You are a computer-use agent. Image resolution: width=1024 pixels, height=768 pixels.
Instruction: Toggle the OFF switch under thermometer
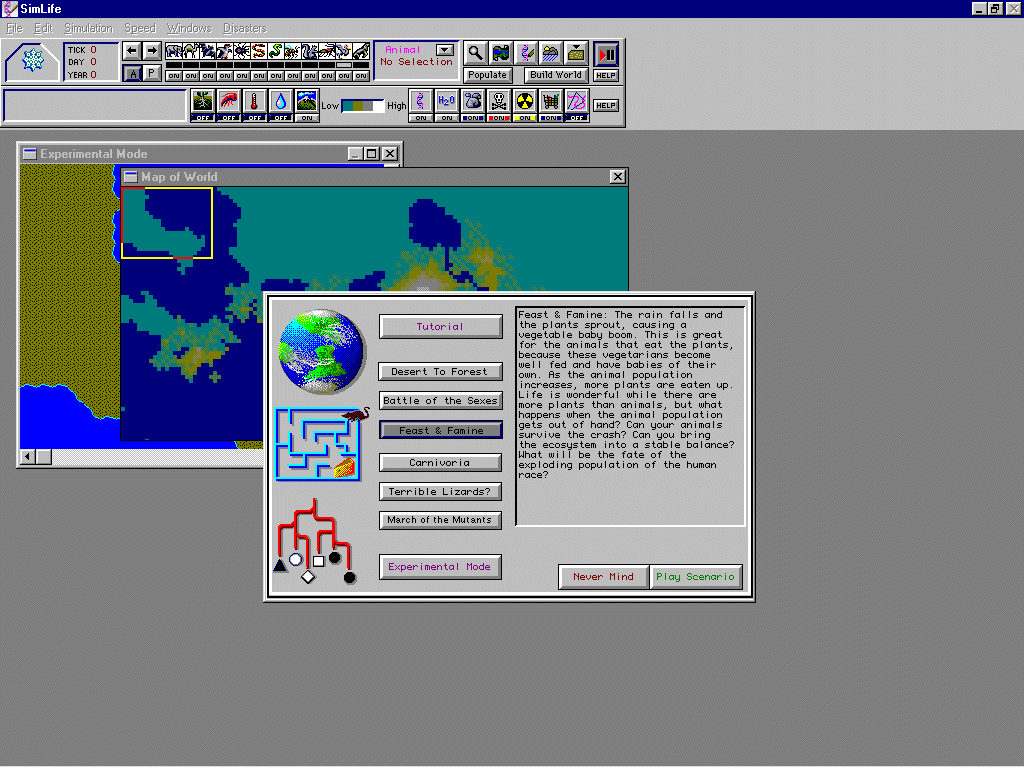tap(255, 118)
